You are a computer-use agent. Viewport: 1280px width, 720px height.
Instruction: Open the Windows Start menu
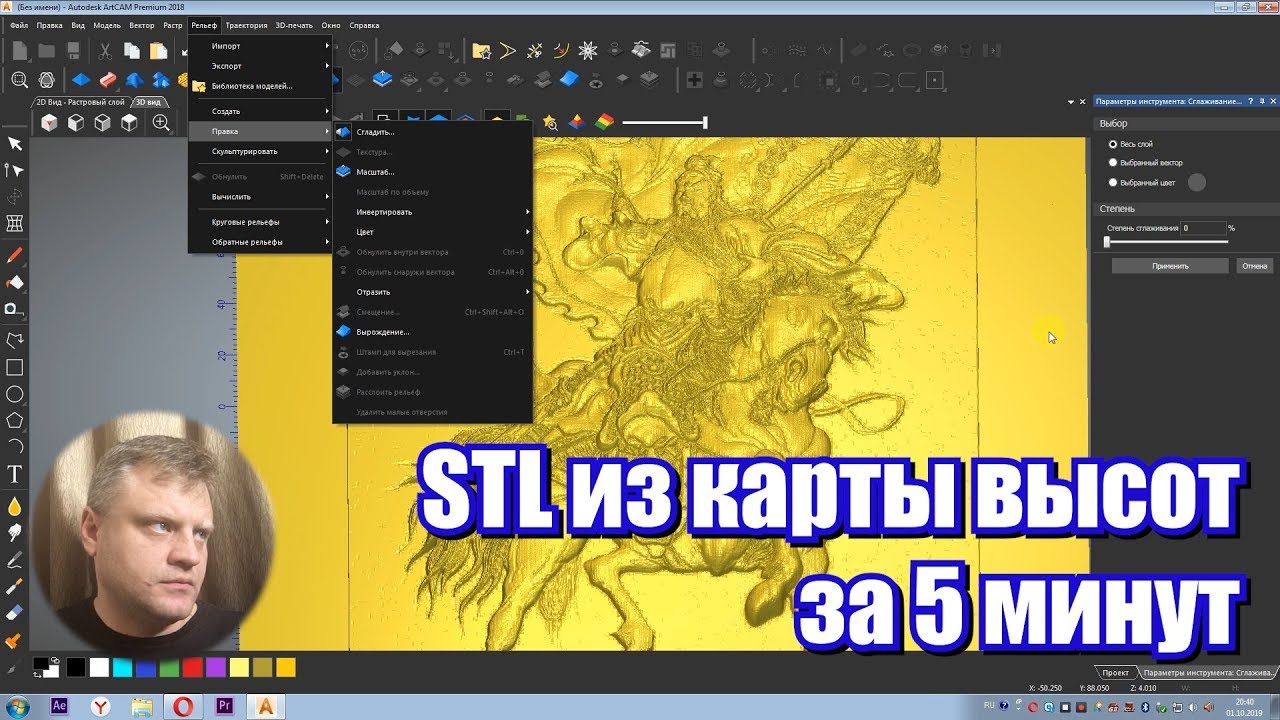coord(19,706)
